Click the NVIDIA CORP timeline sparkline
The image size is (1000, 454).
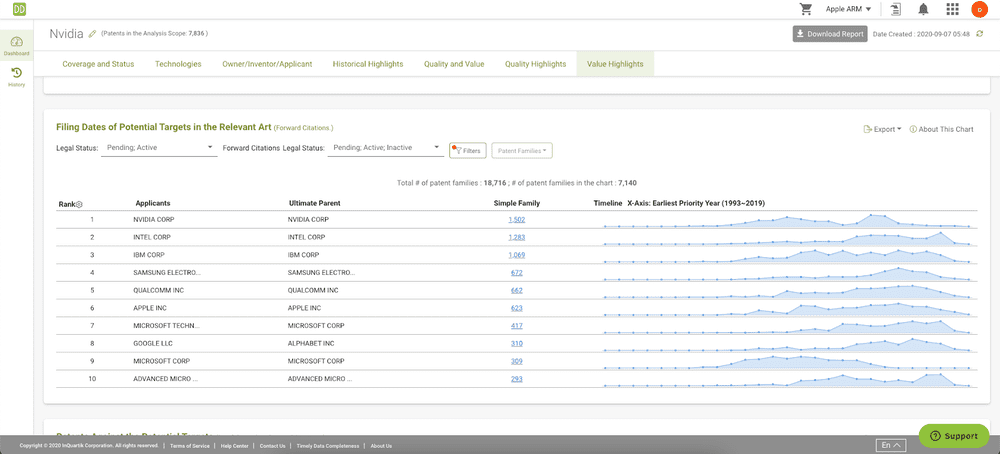click(786, 221)
